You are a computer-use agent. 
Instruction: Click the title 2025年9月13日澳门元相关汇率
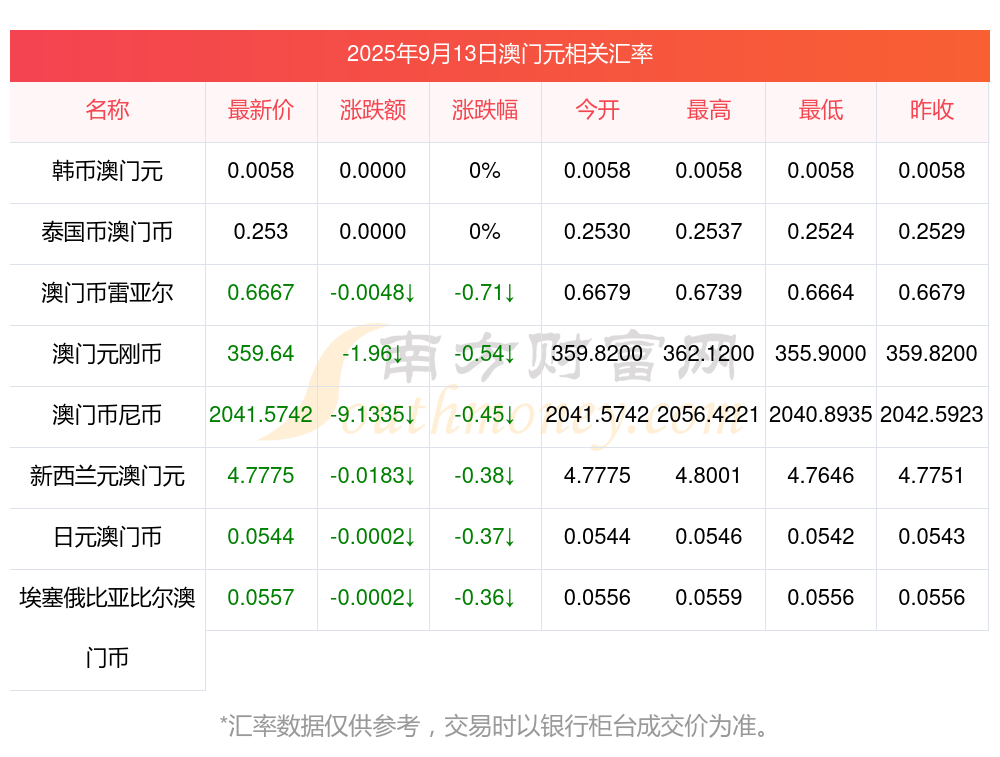499,54
